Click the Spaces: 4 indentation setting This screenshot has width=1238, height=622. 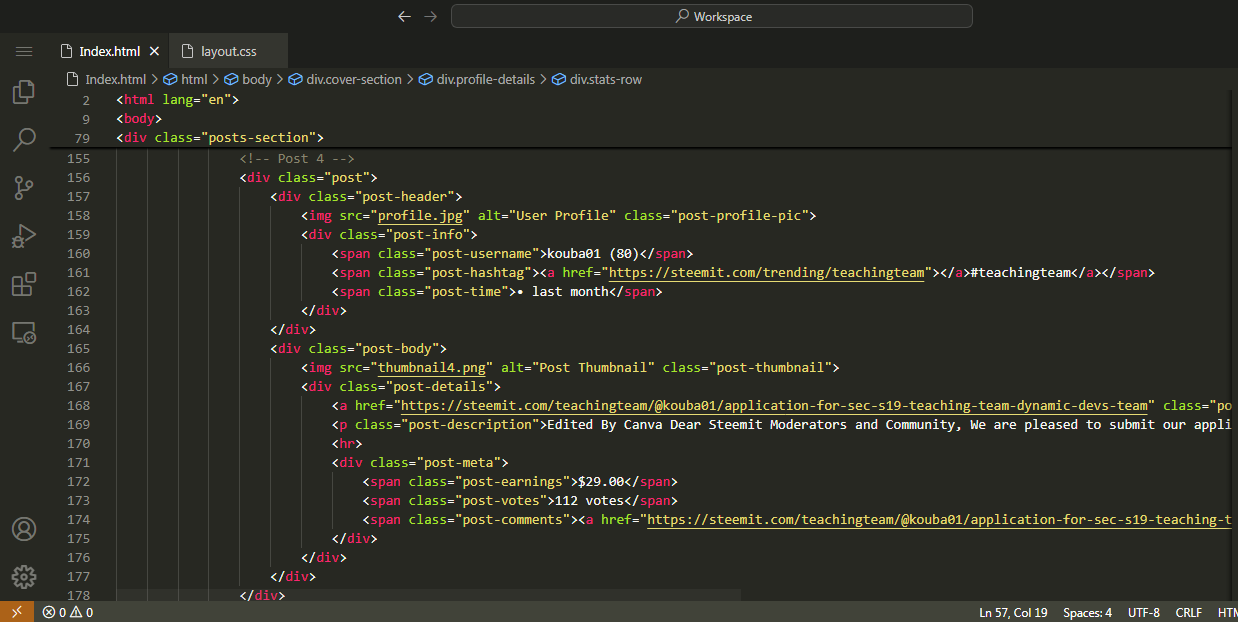coord(1087,612)
